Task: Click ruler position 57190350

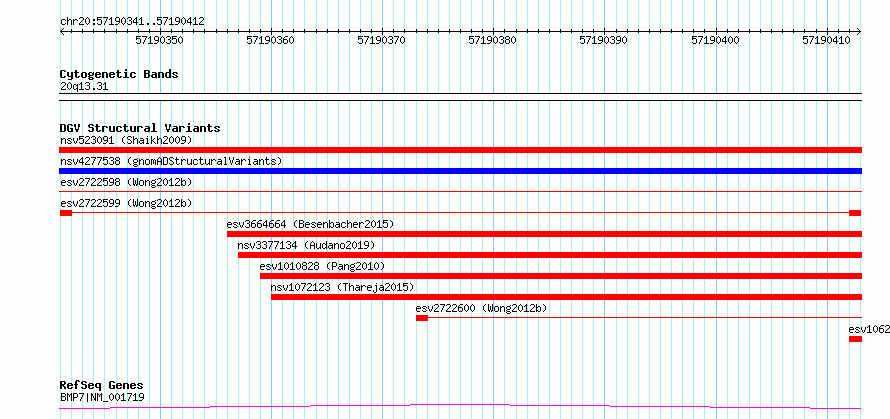Action: (160, 40)
